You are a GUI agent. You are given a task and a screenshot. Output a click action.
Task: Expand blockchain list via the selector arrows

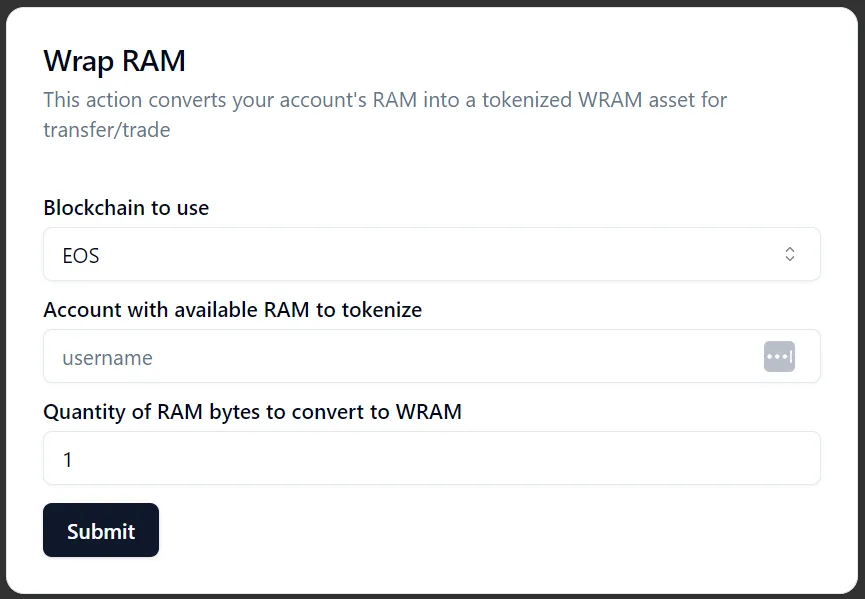789,254
